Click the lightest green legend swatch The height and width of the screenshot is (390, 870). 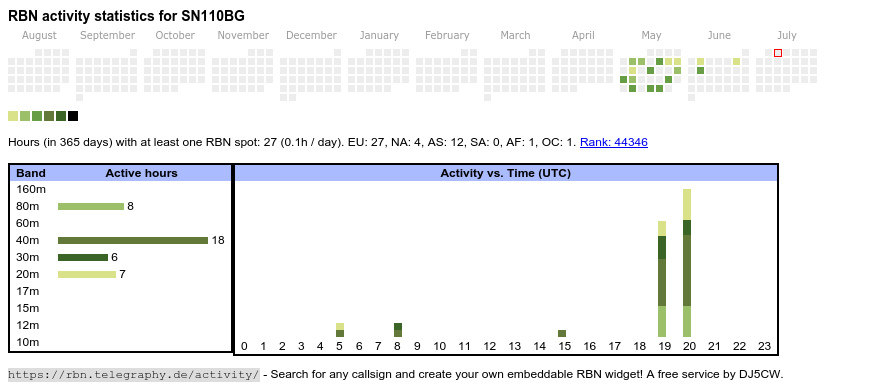(13, 116)
